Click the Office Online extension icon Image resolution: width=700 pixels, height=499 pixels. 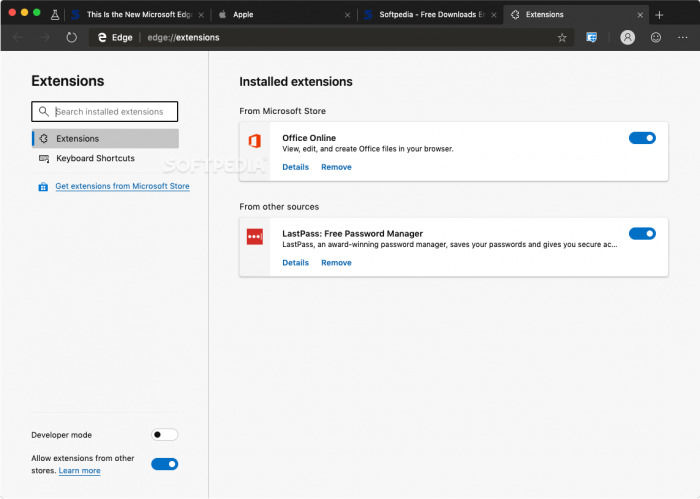click(x=255, y=140)
